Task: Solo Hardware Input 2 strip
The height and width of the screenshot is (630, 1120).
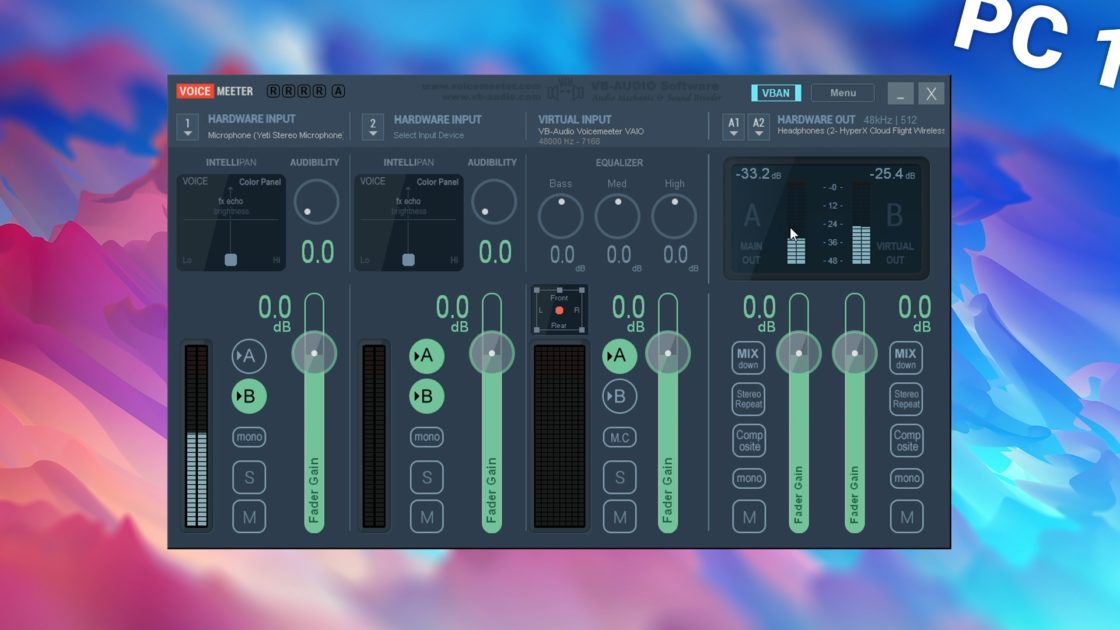Action: coord(426,476)
